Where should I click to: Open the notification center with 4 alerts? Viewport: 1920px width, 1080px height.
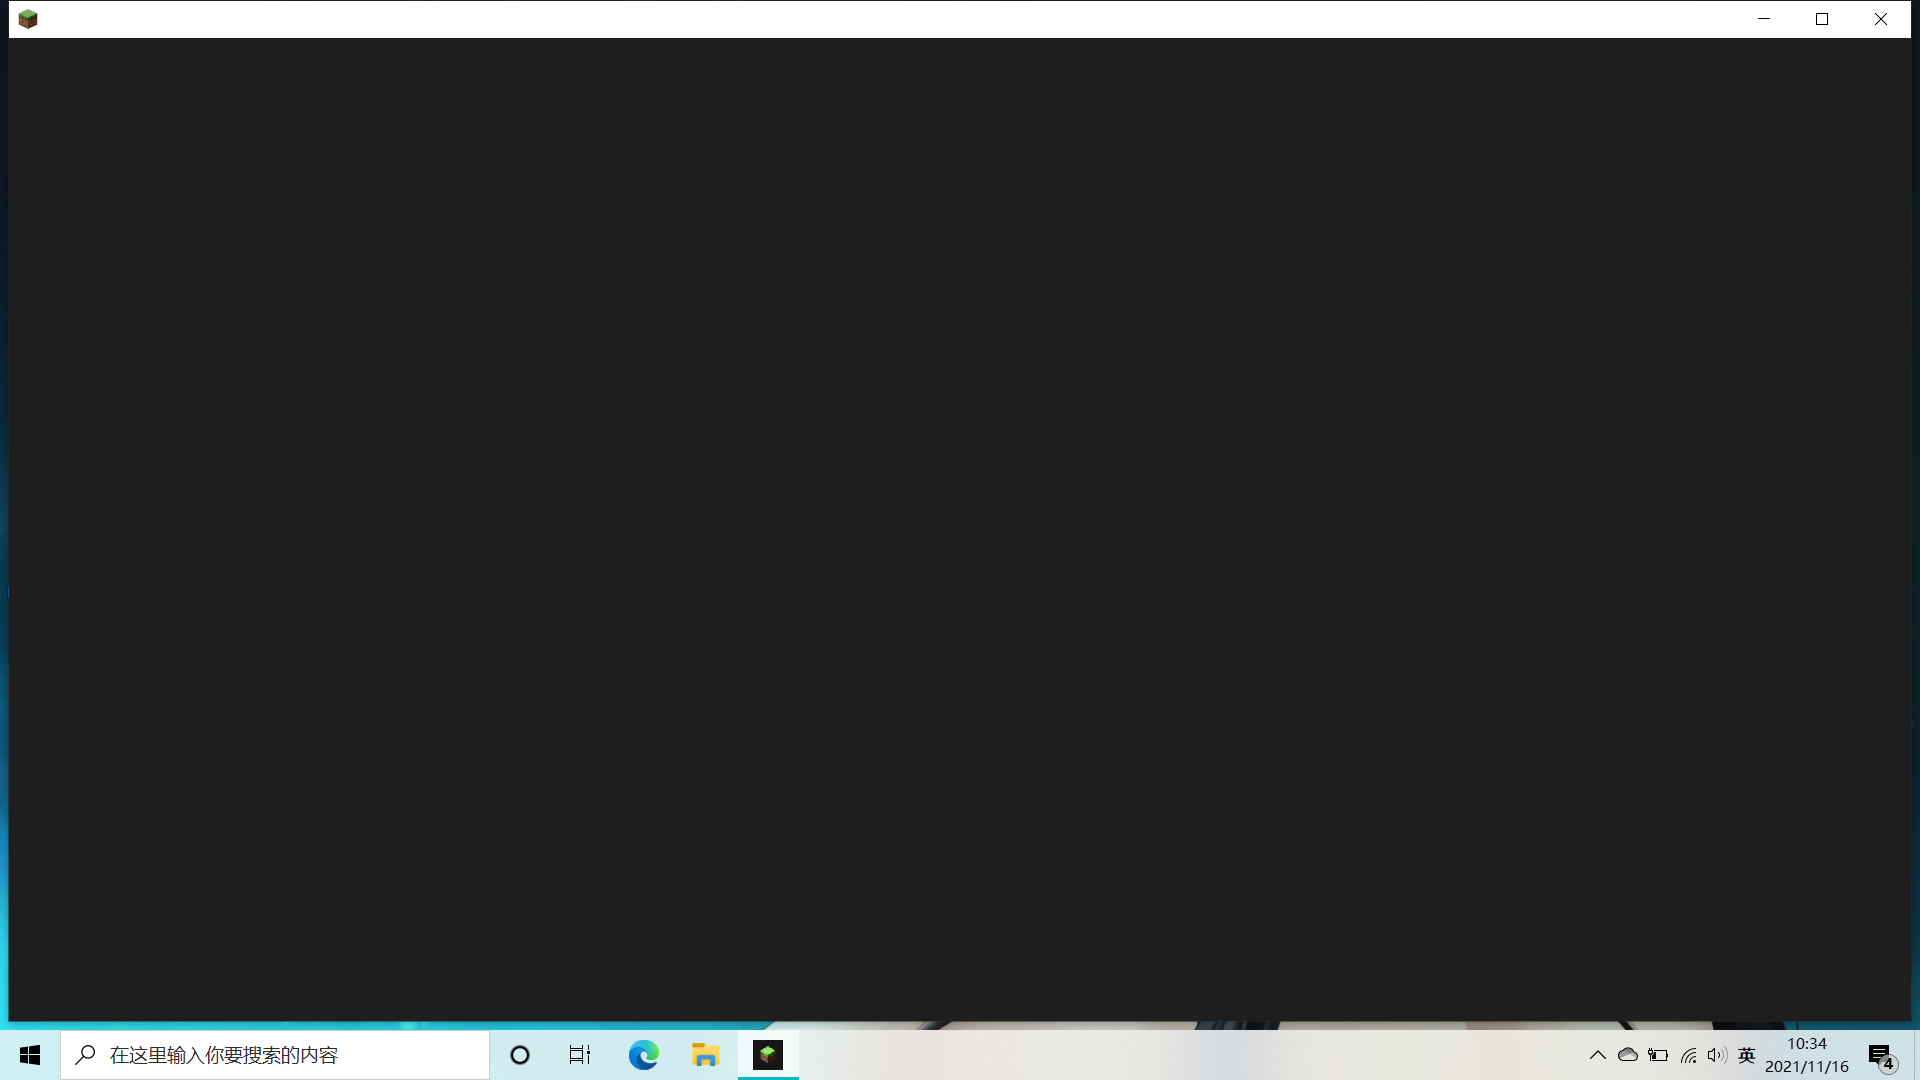pos(1881,1056)
